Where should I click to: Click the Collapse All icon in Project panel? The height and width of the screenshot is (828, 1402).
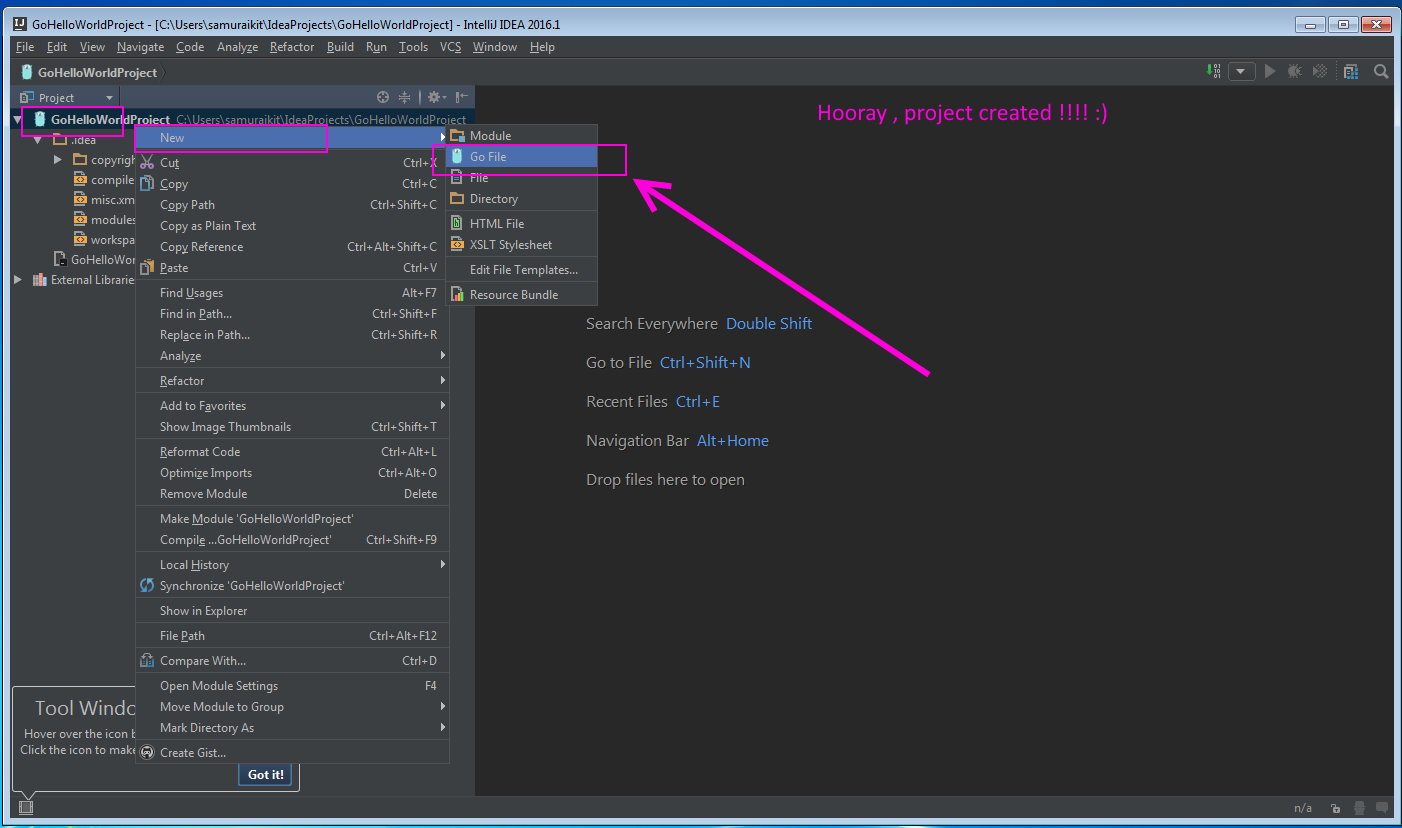[404, 97]
